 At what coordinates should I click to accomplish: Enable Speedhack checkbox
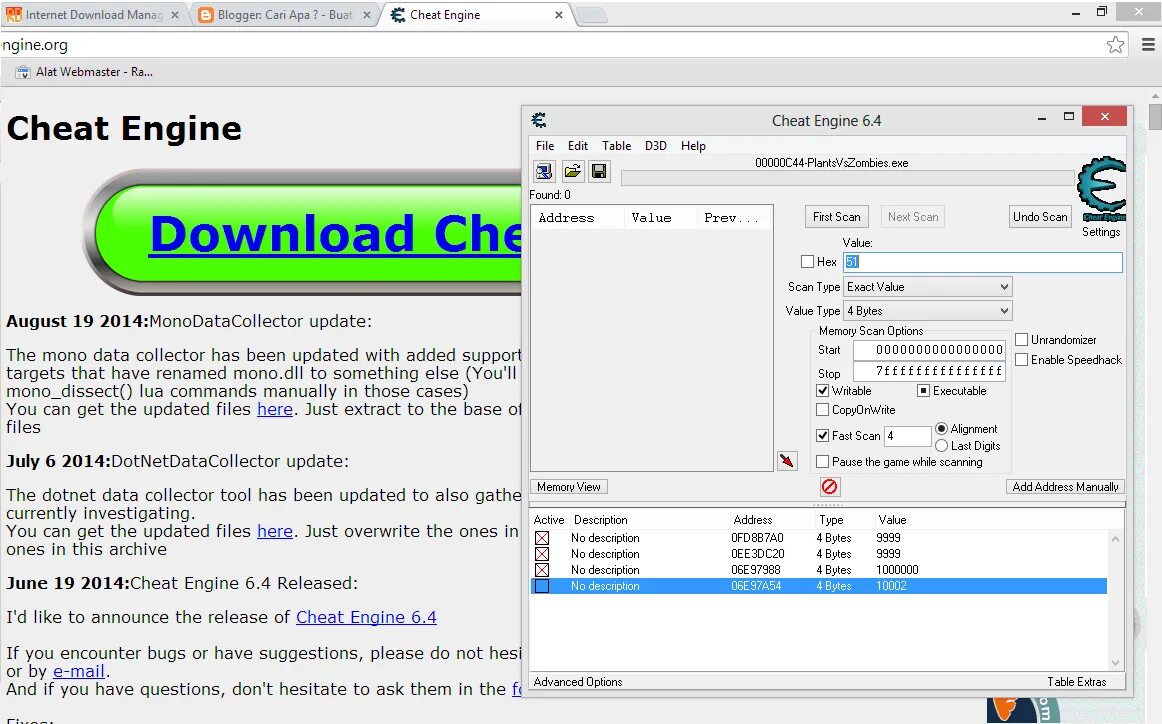pyautogui.click(x=1021, y=359)
